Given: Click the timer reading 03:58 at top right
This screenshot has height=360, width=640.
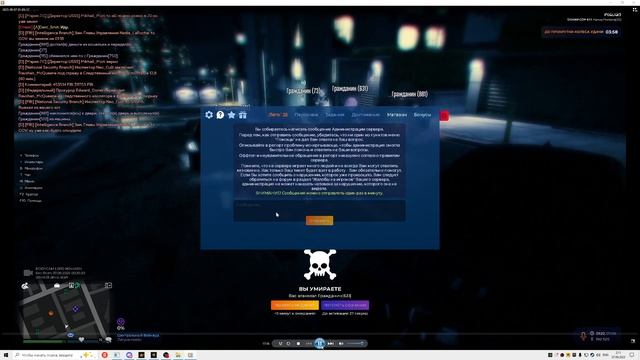Looking at the screenshot, I should pyautogui.click(x=611, y=32).
